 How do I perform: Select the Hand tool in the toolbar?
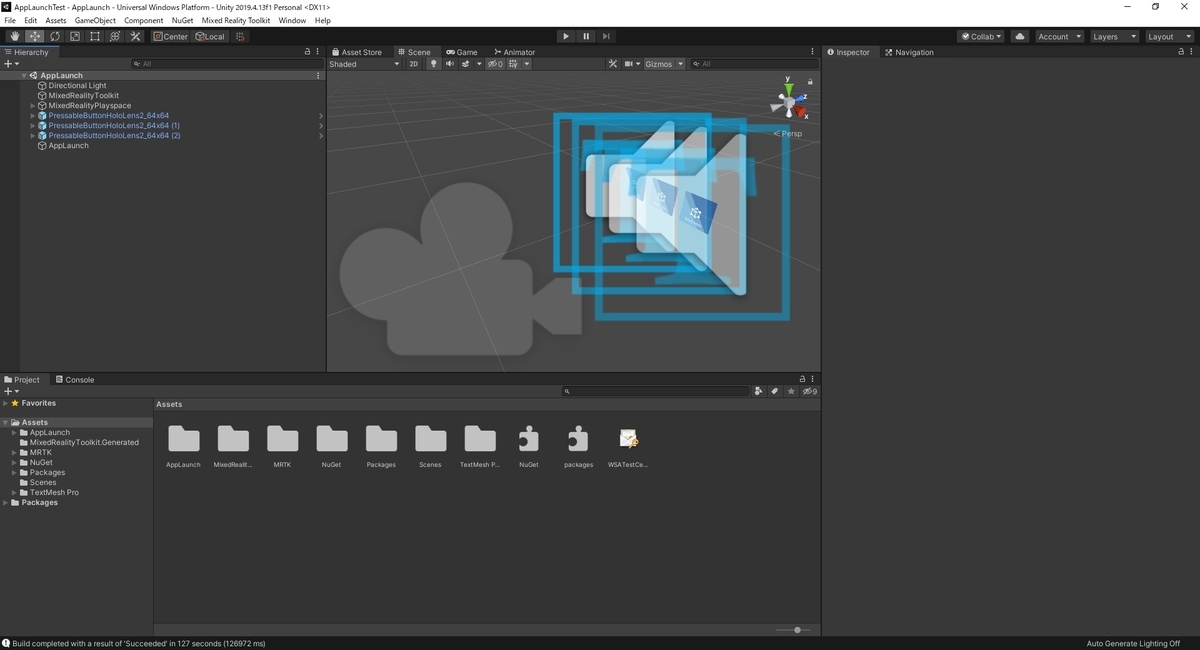(15, 36)
